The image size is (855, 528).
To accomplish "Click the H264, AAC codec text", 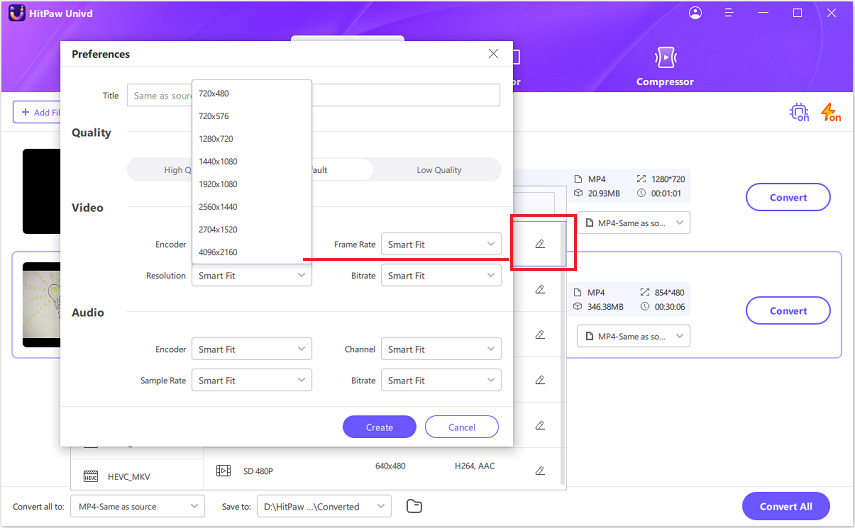I will [474, 466].
